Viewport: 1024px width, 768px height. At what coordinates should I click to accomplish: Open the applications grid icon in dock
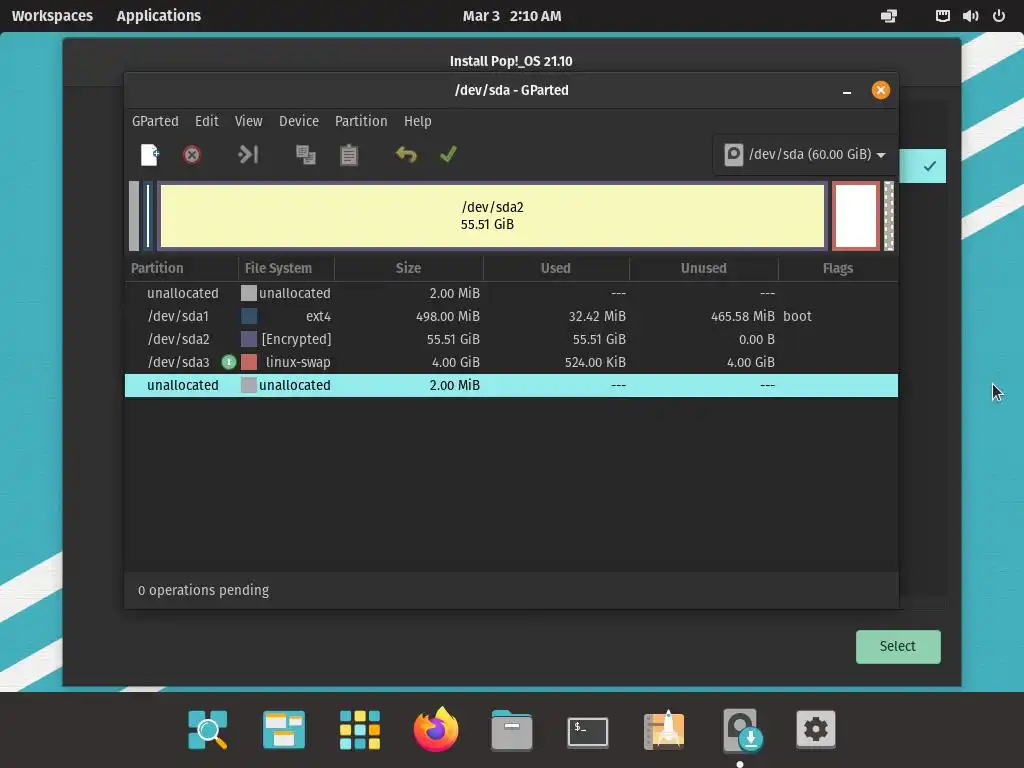pyautogui.click(x=360, y=729)
